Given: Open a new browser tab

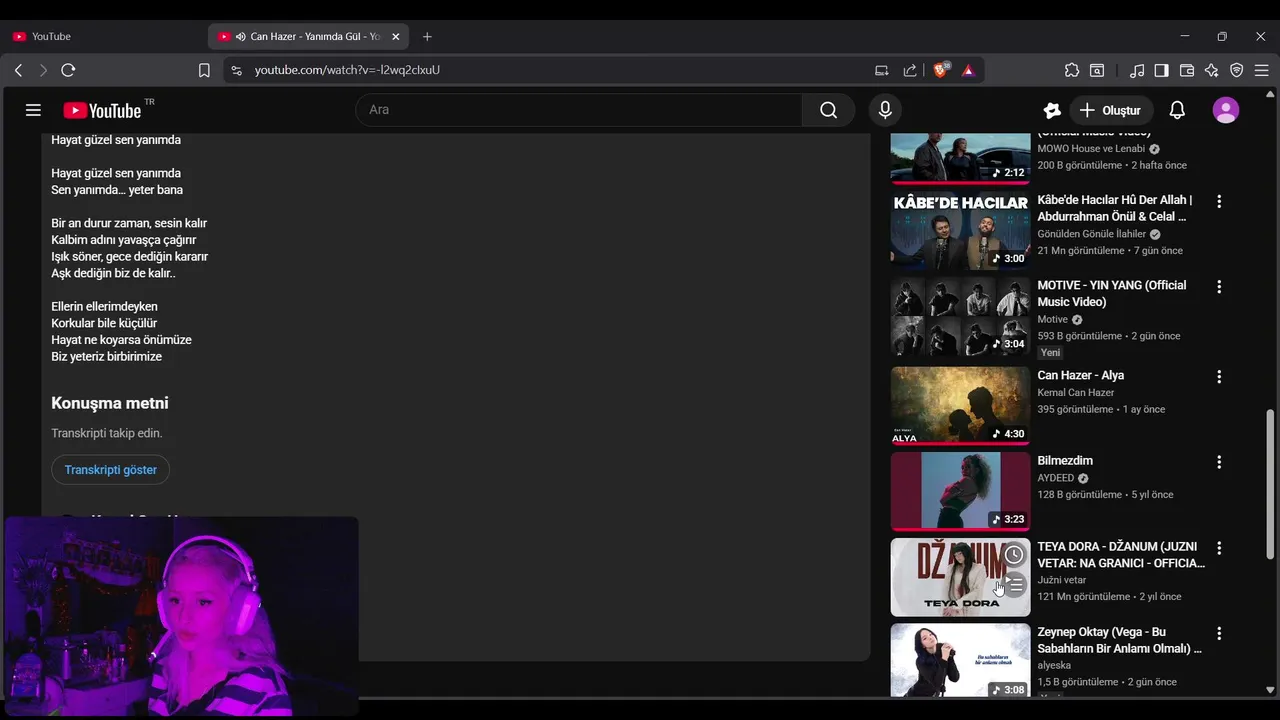Looking at the screenshot, I should [x=427, y=36].
